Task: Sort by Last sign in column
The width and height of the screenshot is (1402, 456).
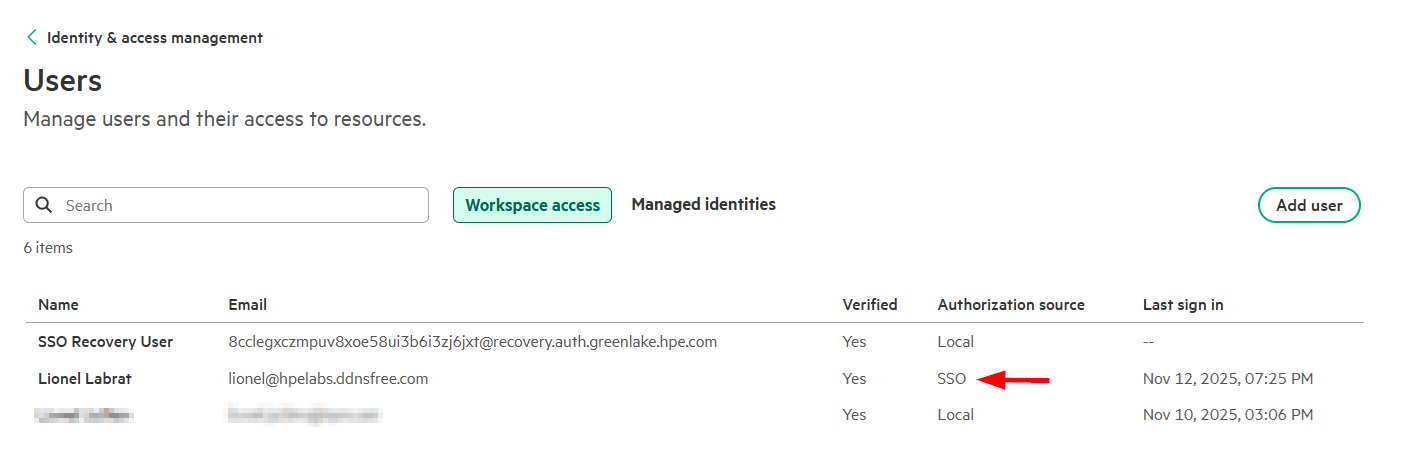Action: pyautogui.click(x=1182, y=304)
